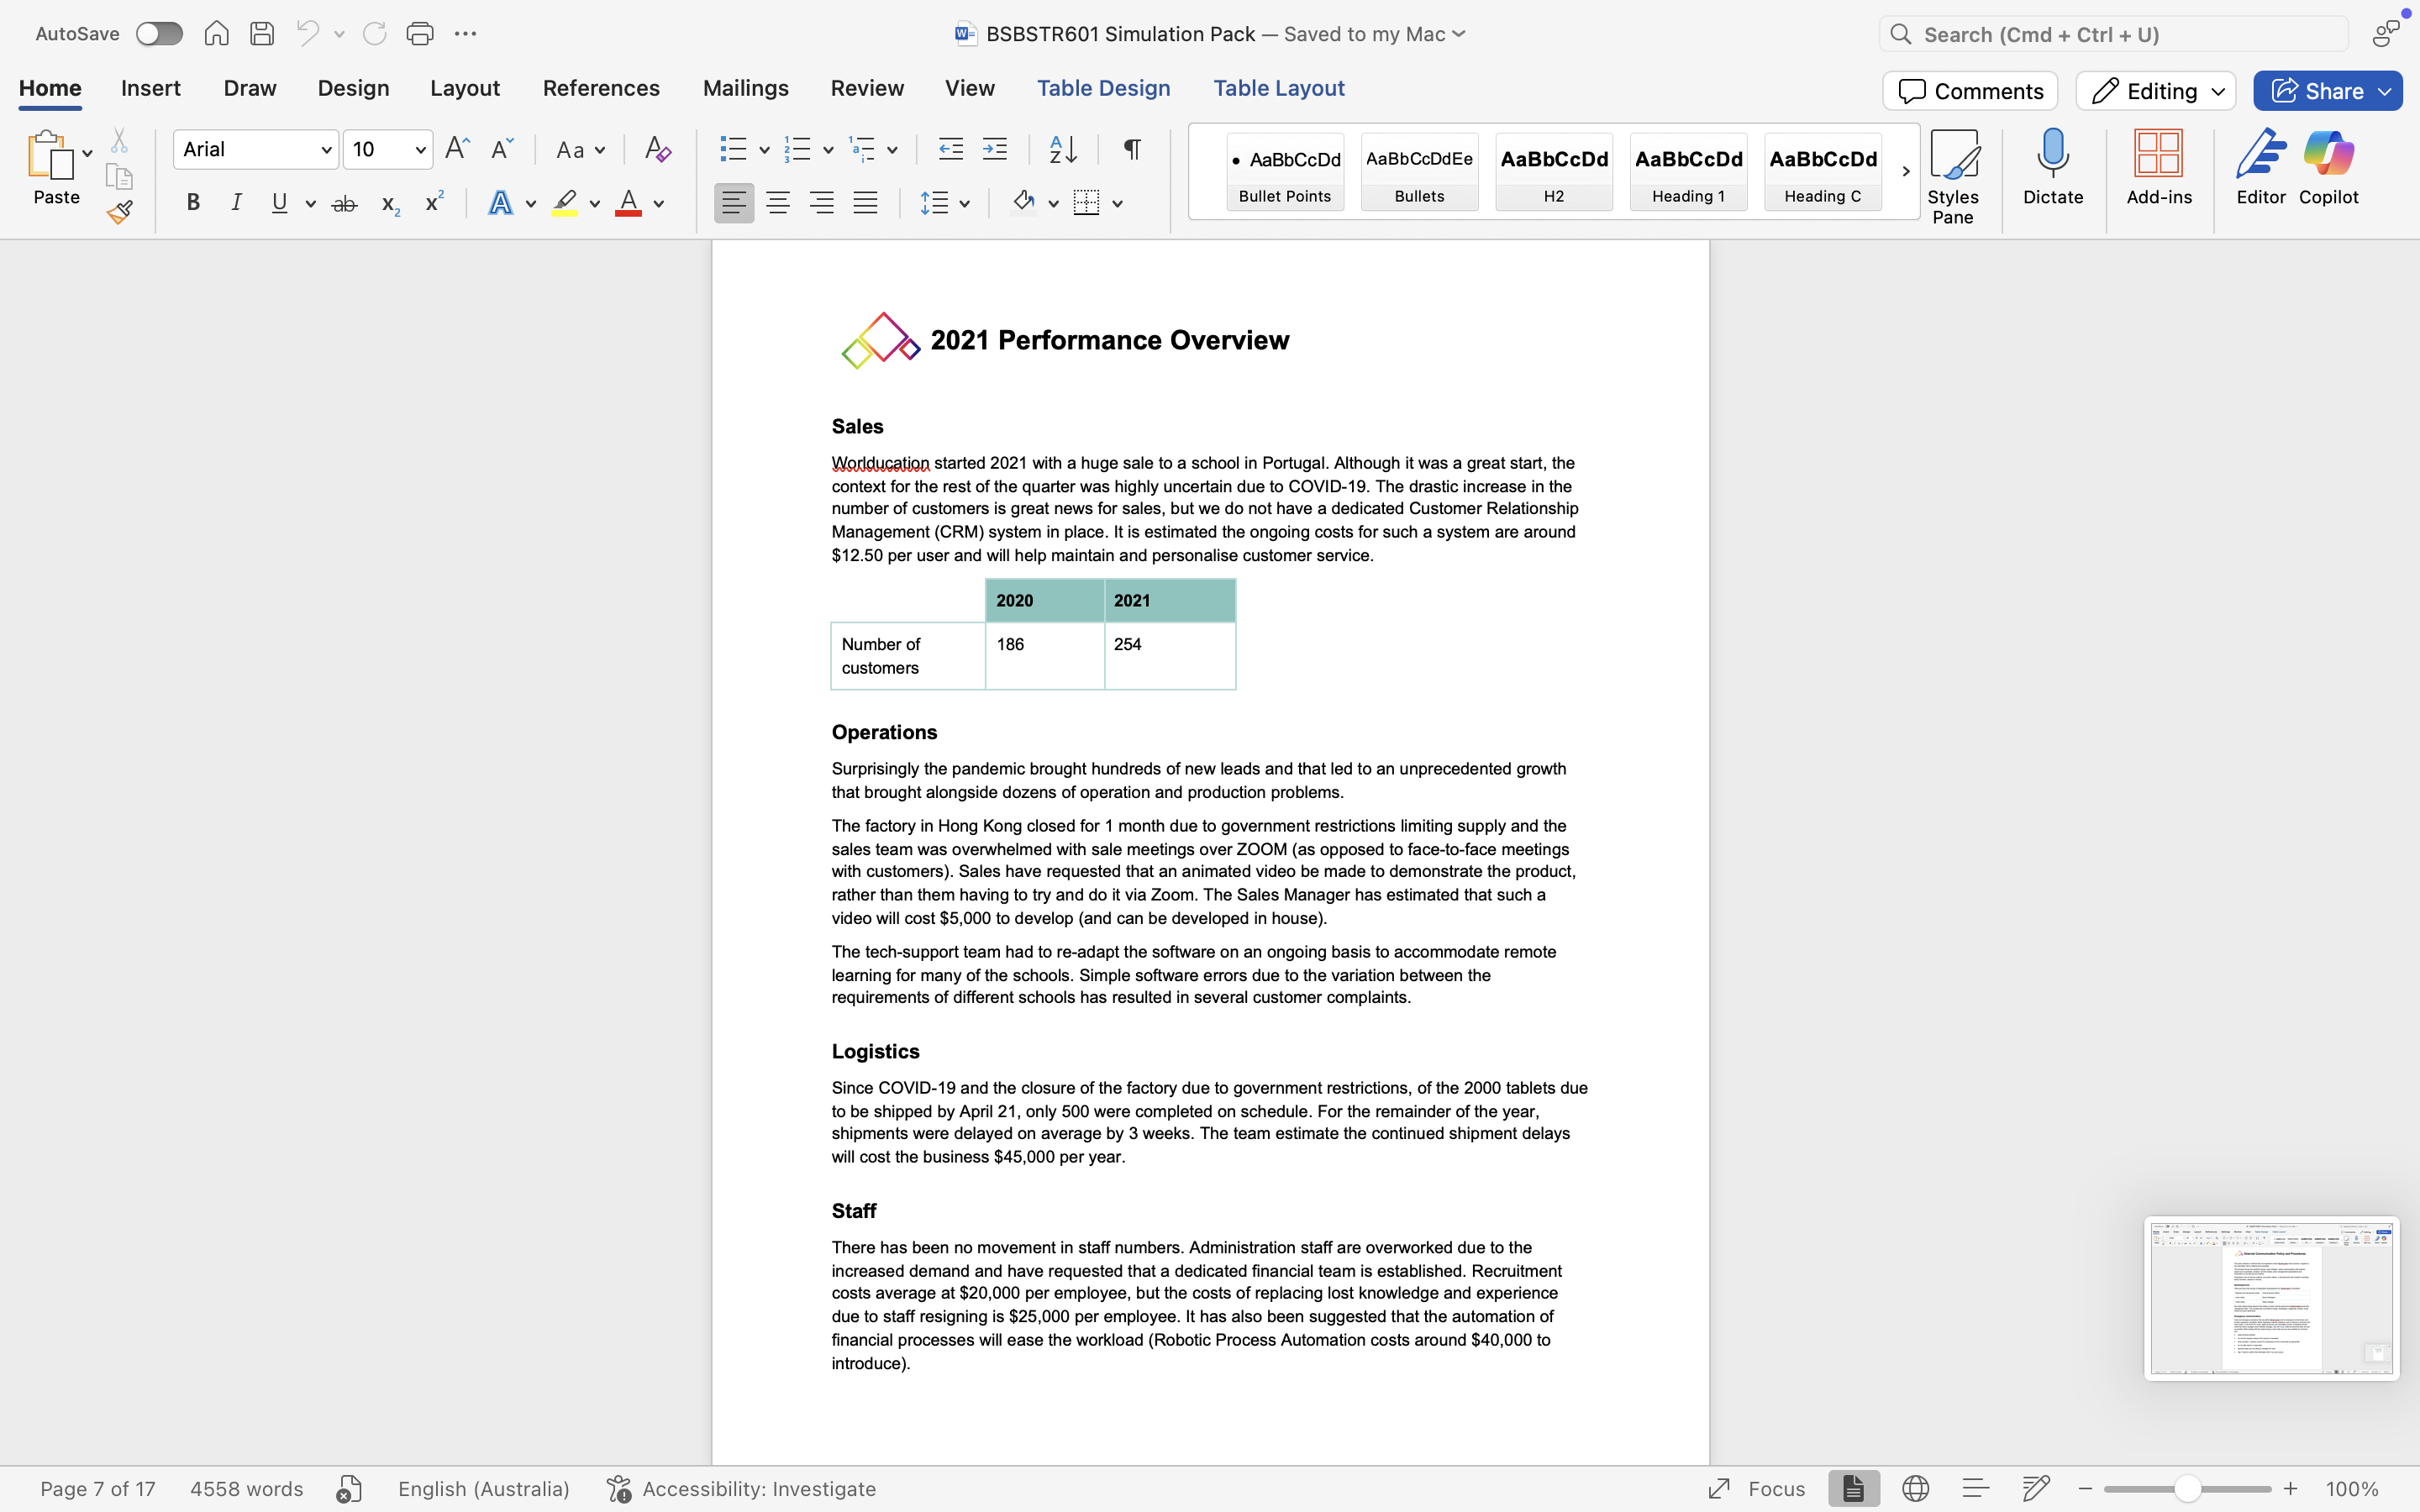The height and width of the screenshot is (1512, 2420).
Task: Toggle Bold formatting
Action: click(x=193, y=204)
